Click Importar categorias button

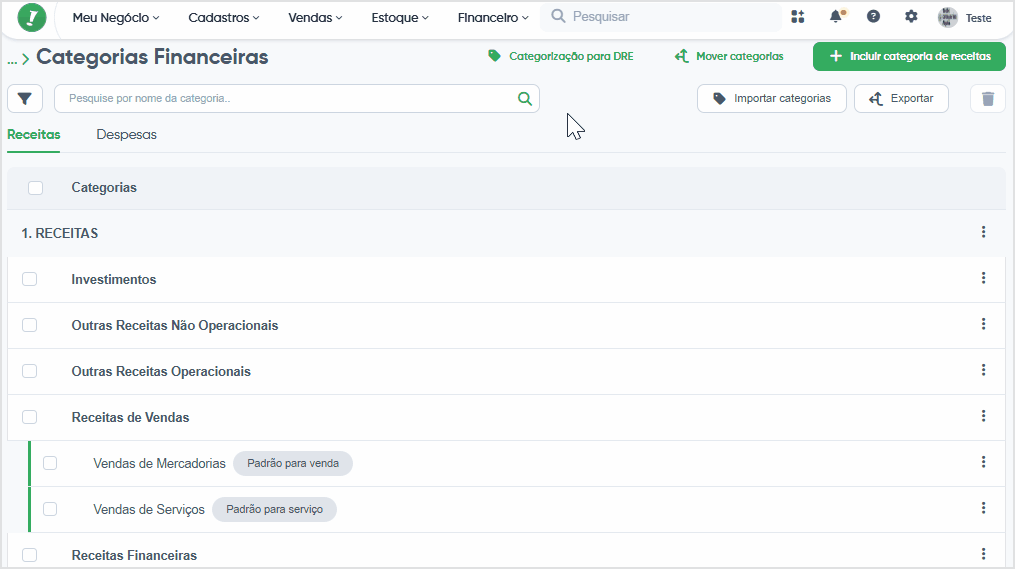[772, 98]
